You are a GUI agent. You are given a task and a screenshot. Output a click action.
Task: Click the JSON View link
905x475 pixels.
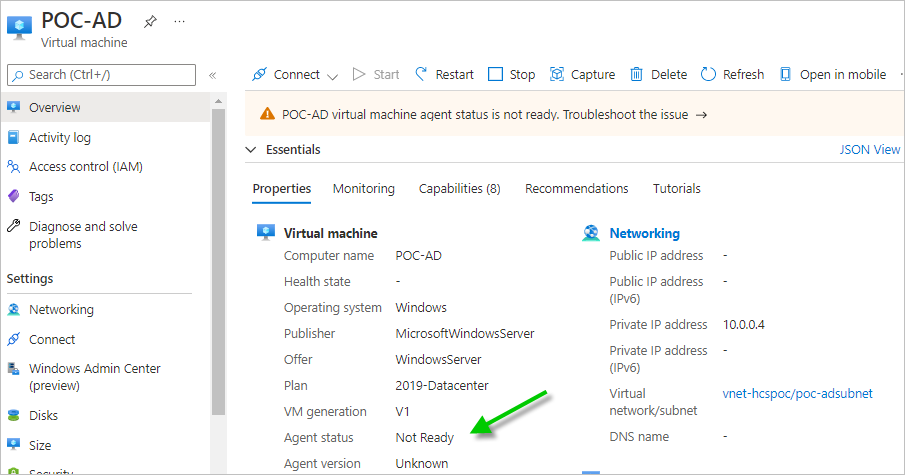pos(869,149)
